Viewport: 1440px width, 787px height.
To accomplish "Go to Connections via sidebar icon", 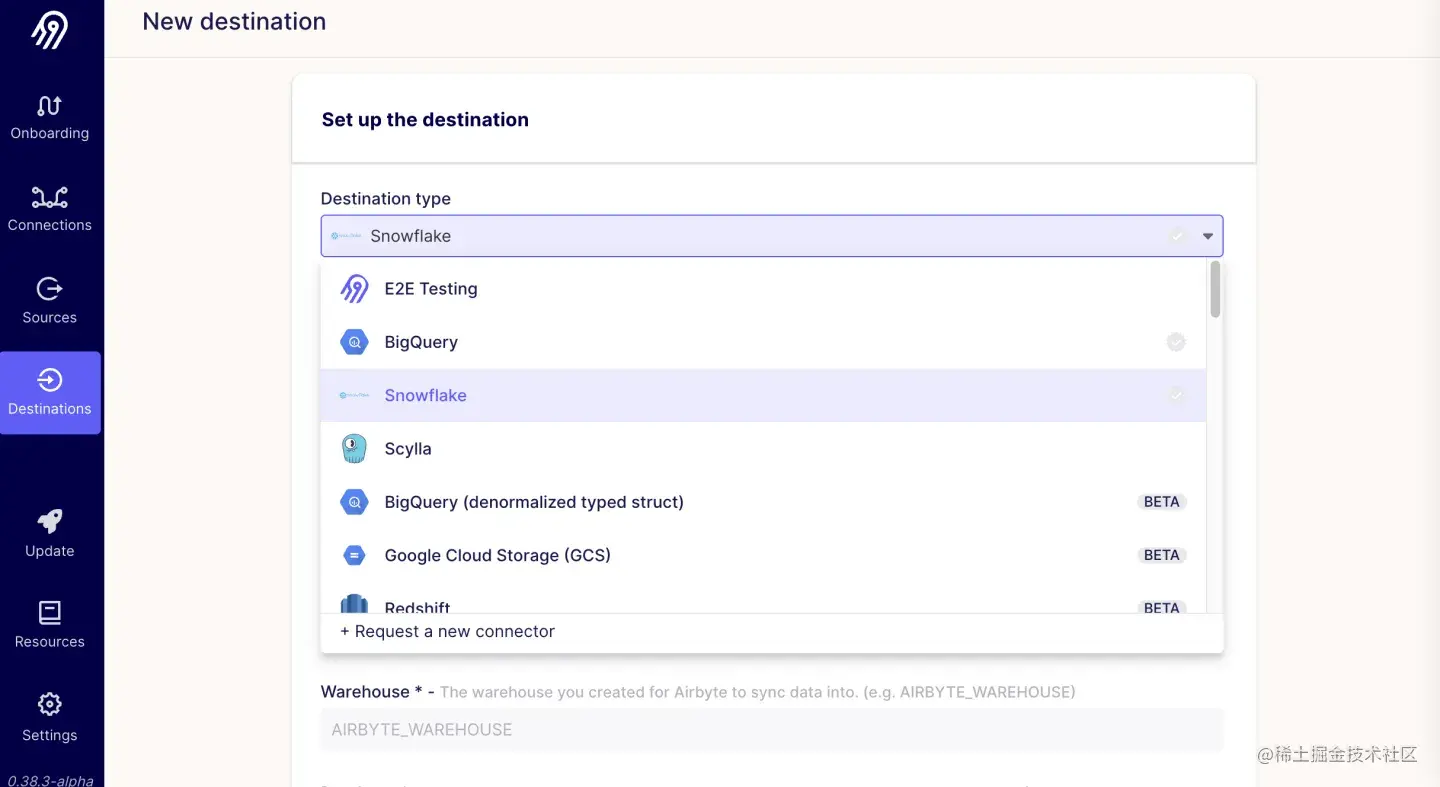I will click(49, 197).
